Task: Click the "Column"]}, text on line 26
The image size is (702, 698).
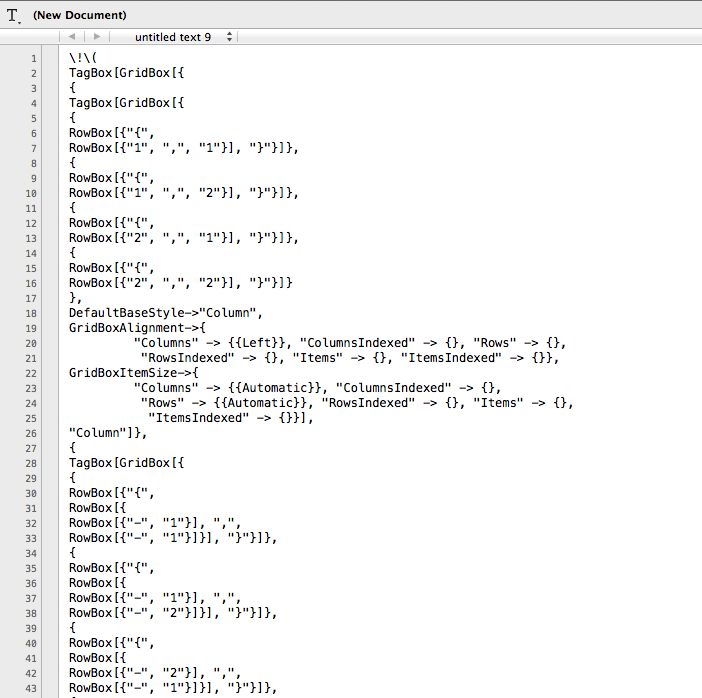Action: tap(108, 433)
